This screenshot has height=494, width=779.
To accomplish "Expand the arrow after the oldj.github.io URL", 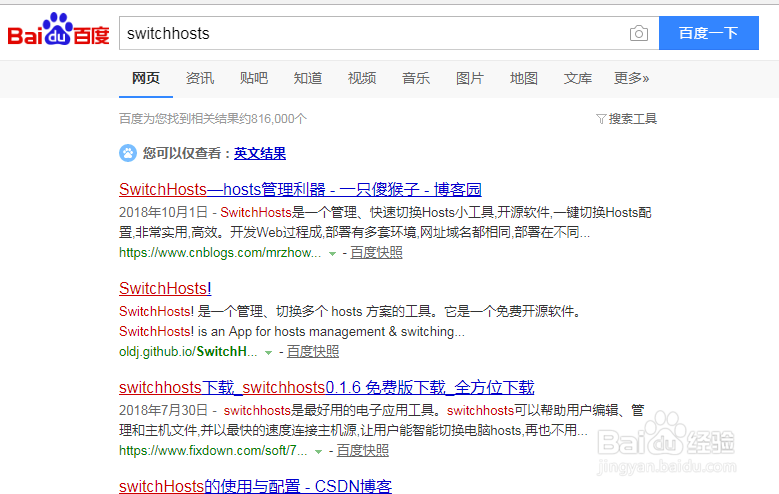I will pos(269,352).
